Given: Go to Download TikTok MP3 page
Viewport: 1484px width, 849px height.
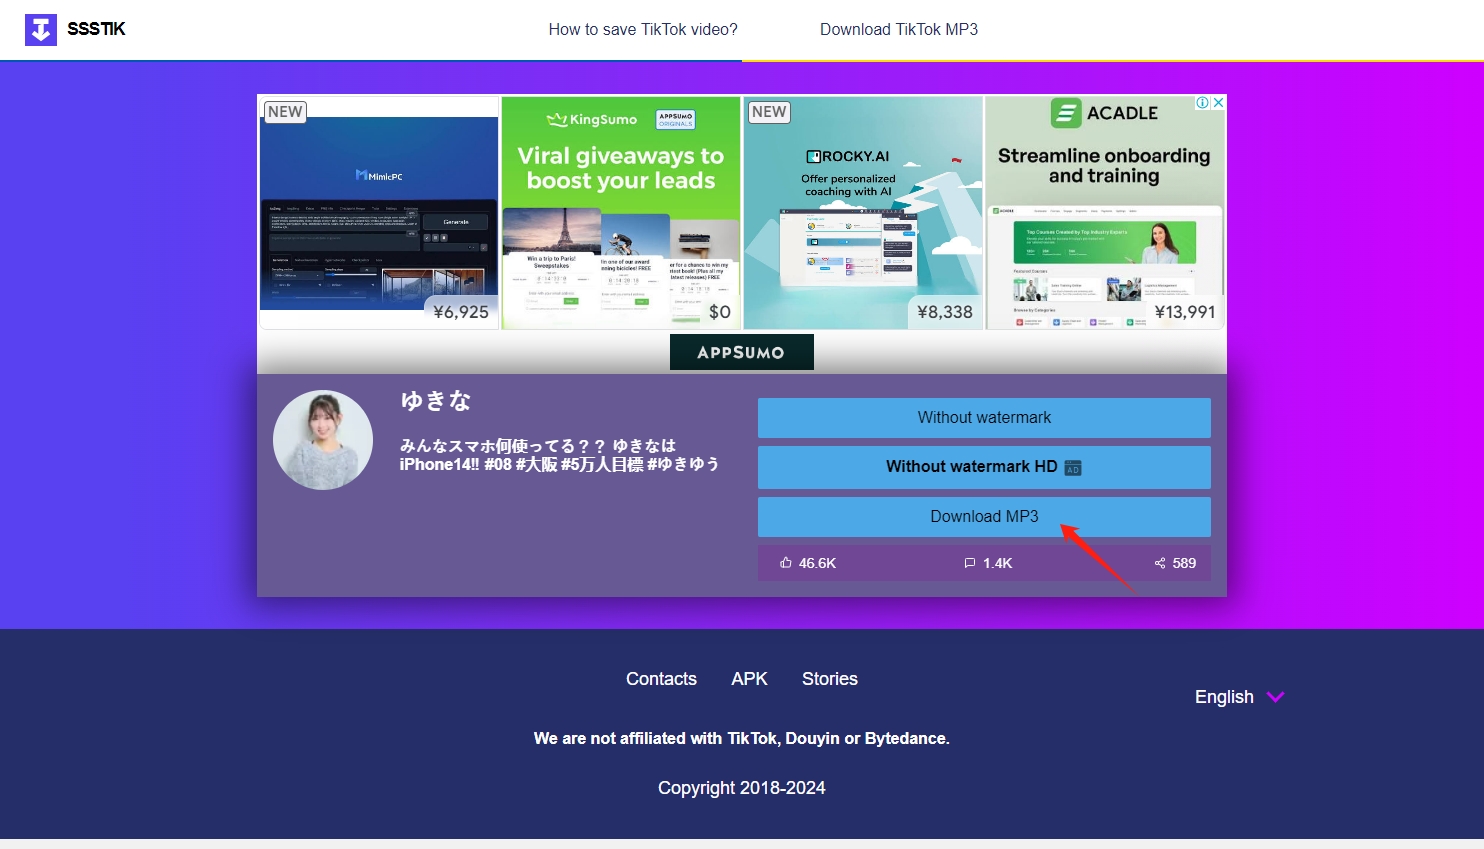Looking at the screenshot, I should pos(899,30).
